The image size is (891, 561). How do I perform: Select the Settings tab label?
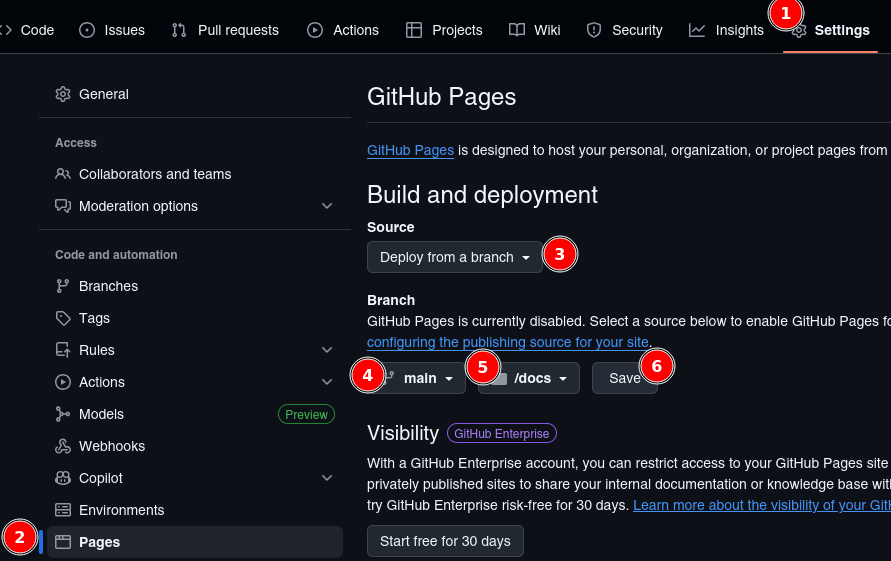[842, 30]
